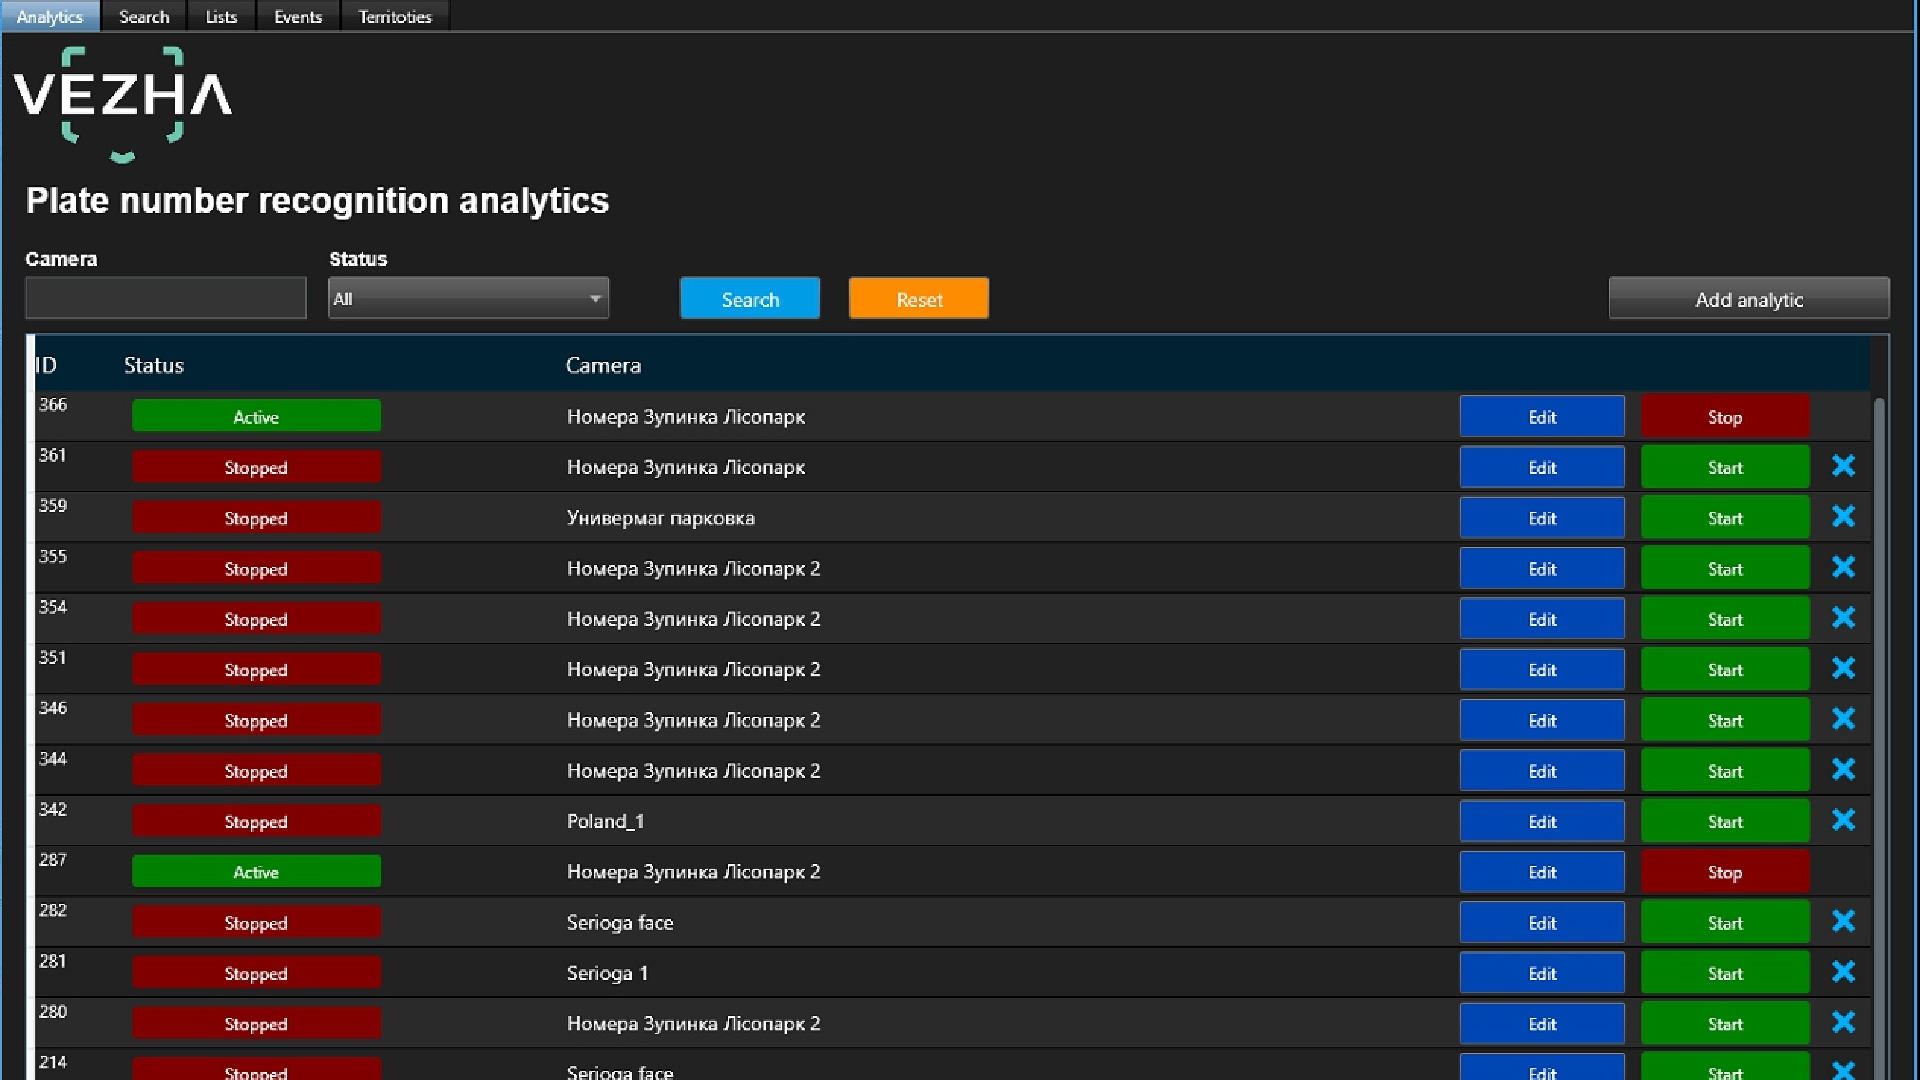1920x1080 pixels.
Task: Click the Status column header
Action: point(154,365)
